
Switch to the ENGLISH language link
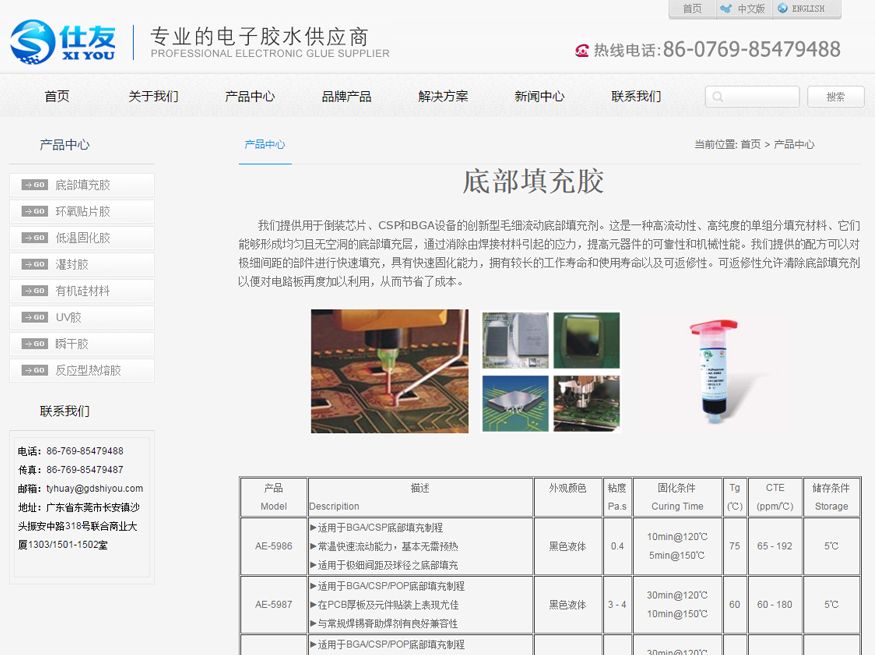click(808, 8)
